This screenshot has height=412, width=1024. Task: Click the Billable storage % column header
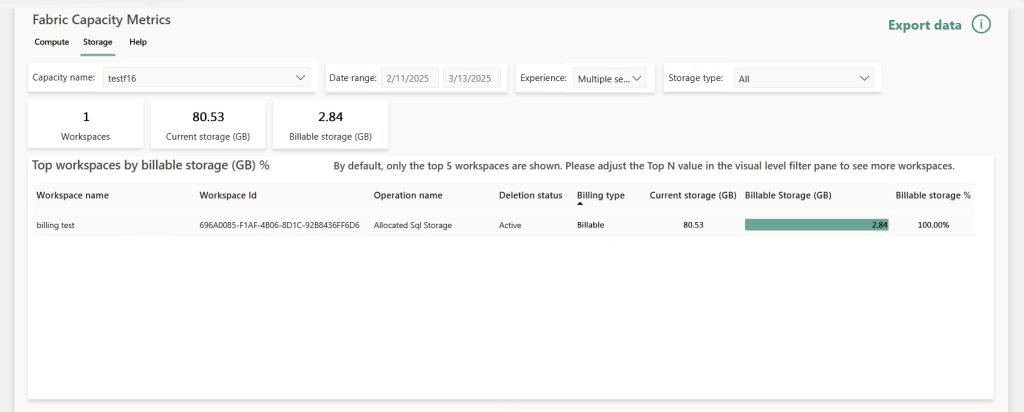[933, 195]
